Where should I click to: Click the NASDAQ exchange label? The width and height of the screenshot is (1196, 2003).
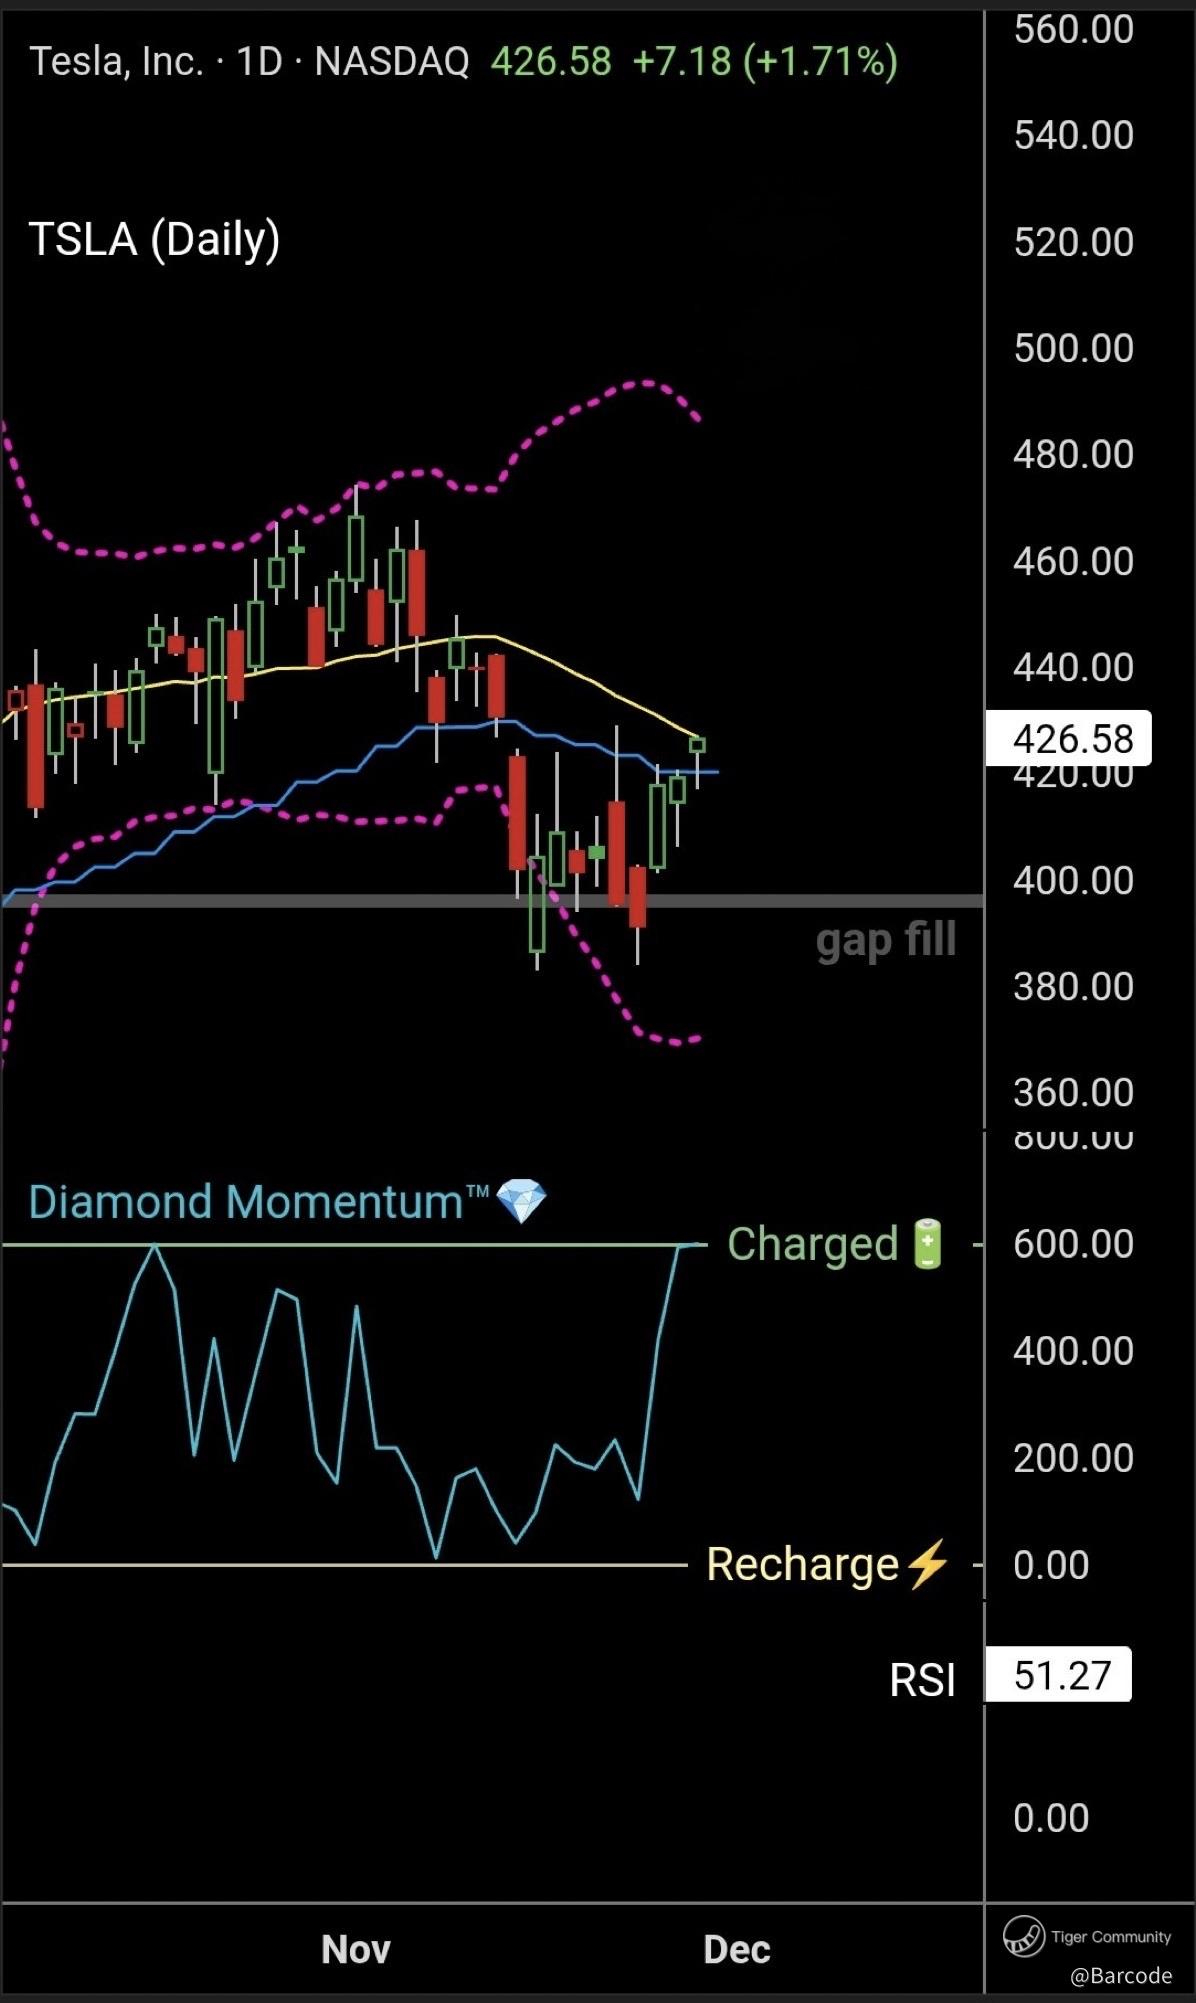point(392,62)
